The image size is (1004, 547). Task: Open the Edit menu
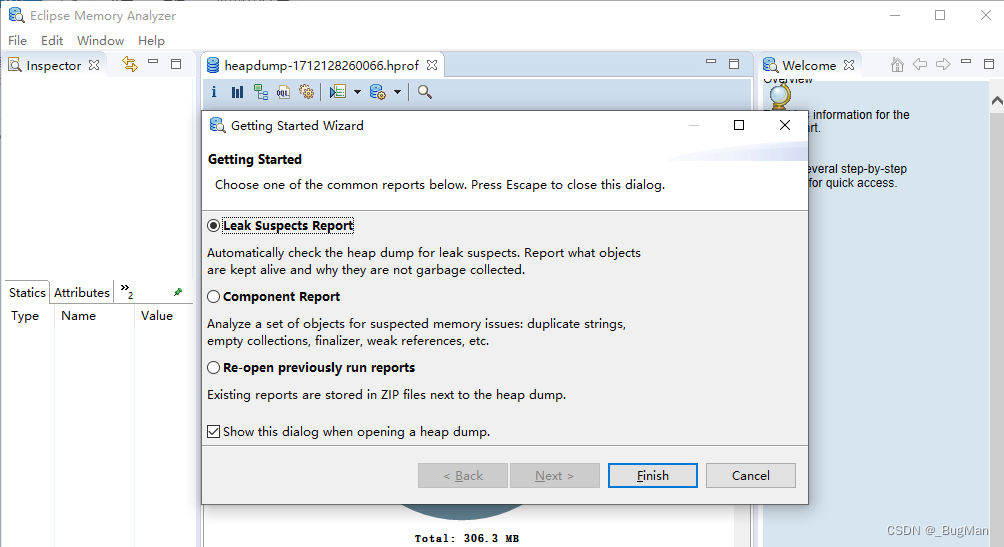(52, 40)
